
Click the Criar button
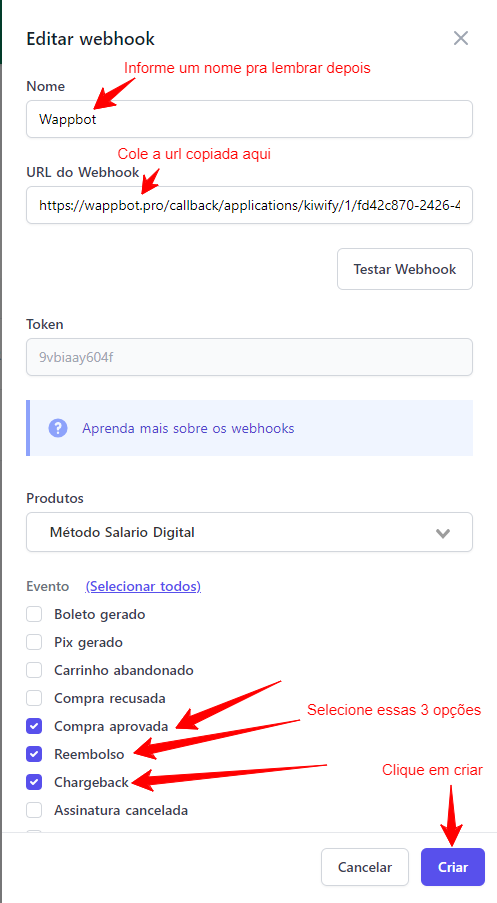pos(453,867)
